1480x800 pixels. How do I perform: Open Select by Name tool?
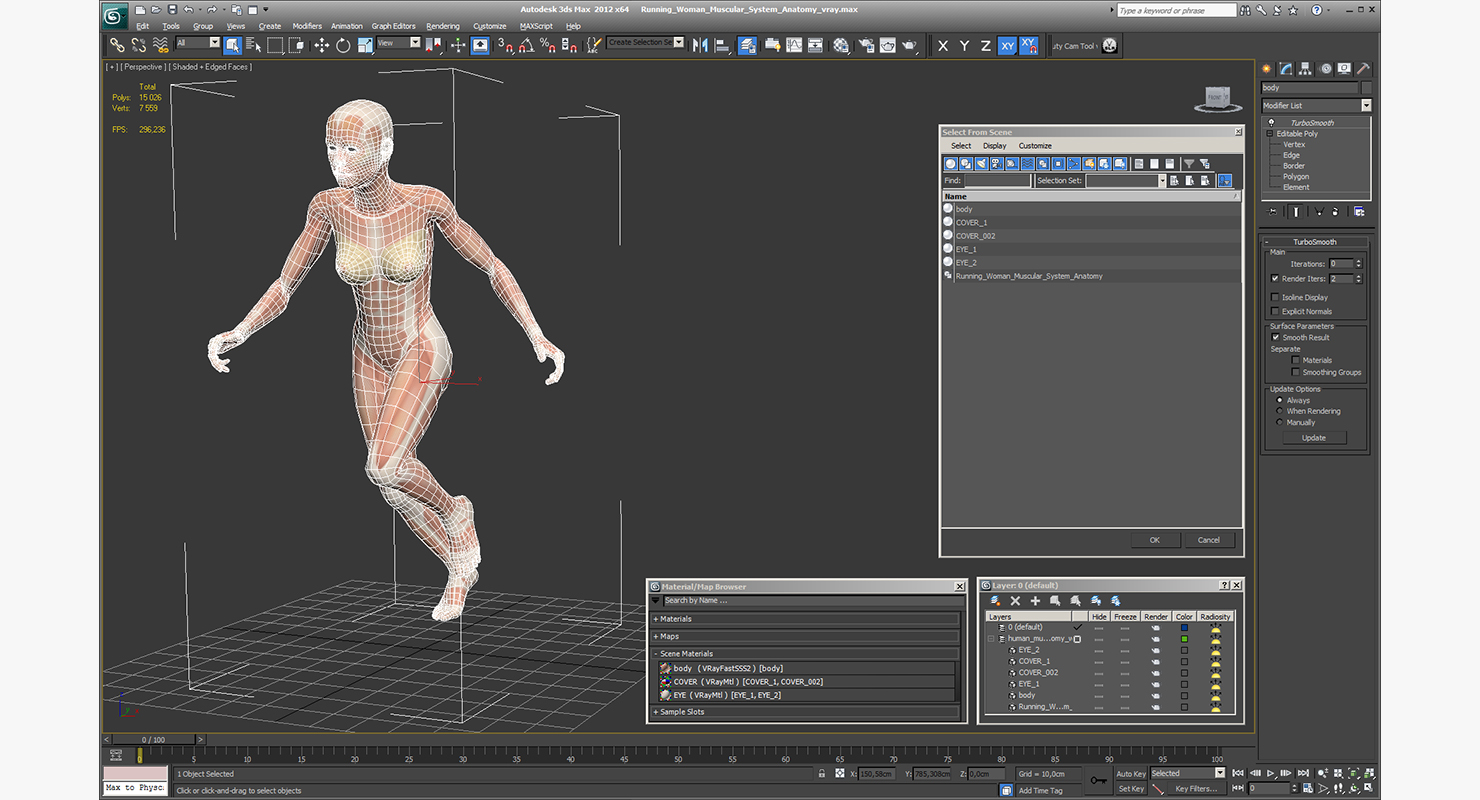(x=252, y=45)
